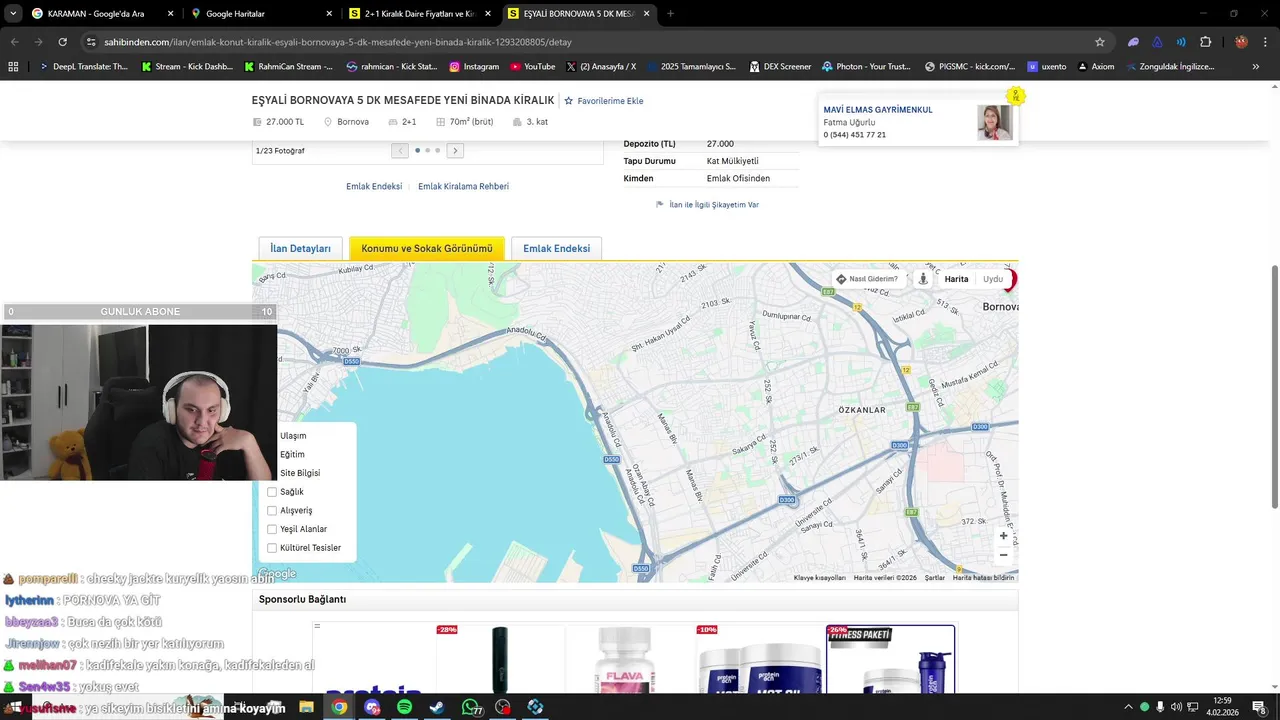Show next photo with right arrow
The image size is (1280, 720).
click(x=455, y=151)
